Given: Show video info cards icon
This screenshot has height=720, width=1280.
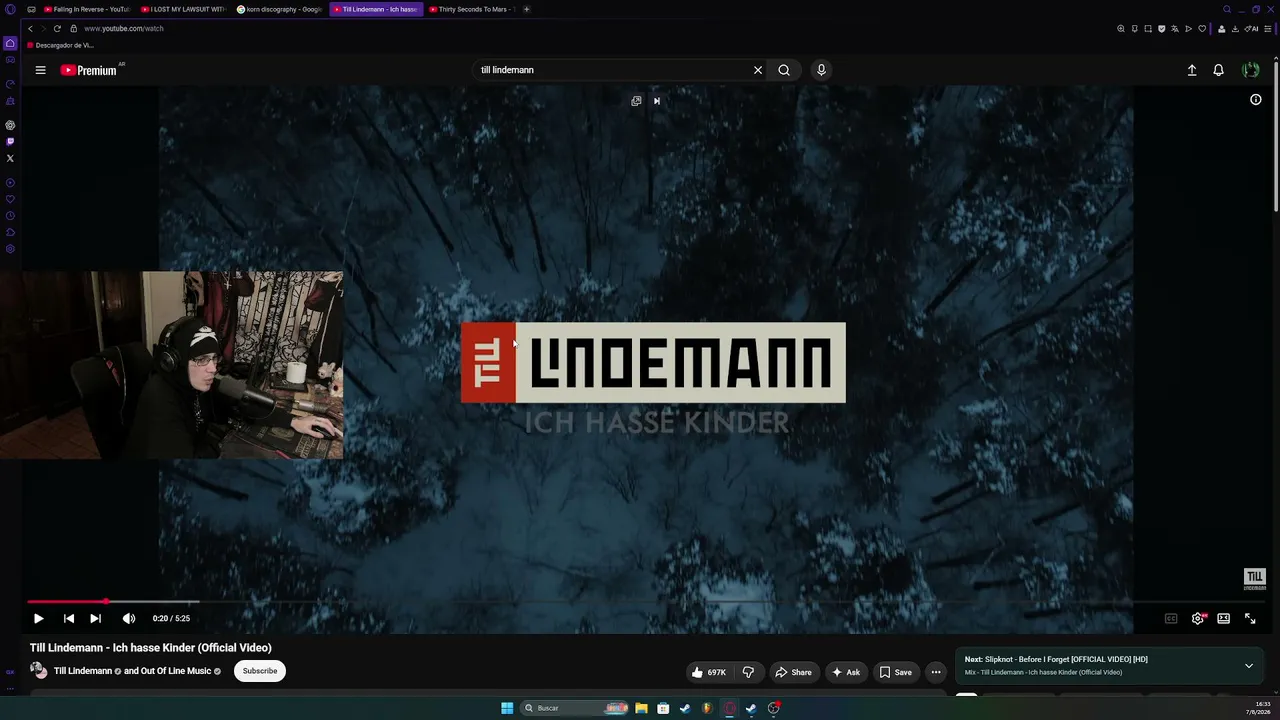Looking at the screenshot, I should [1256, 100].
